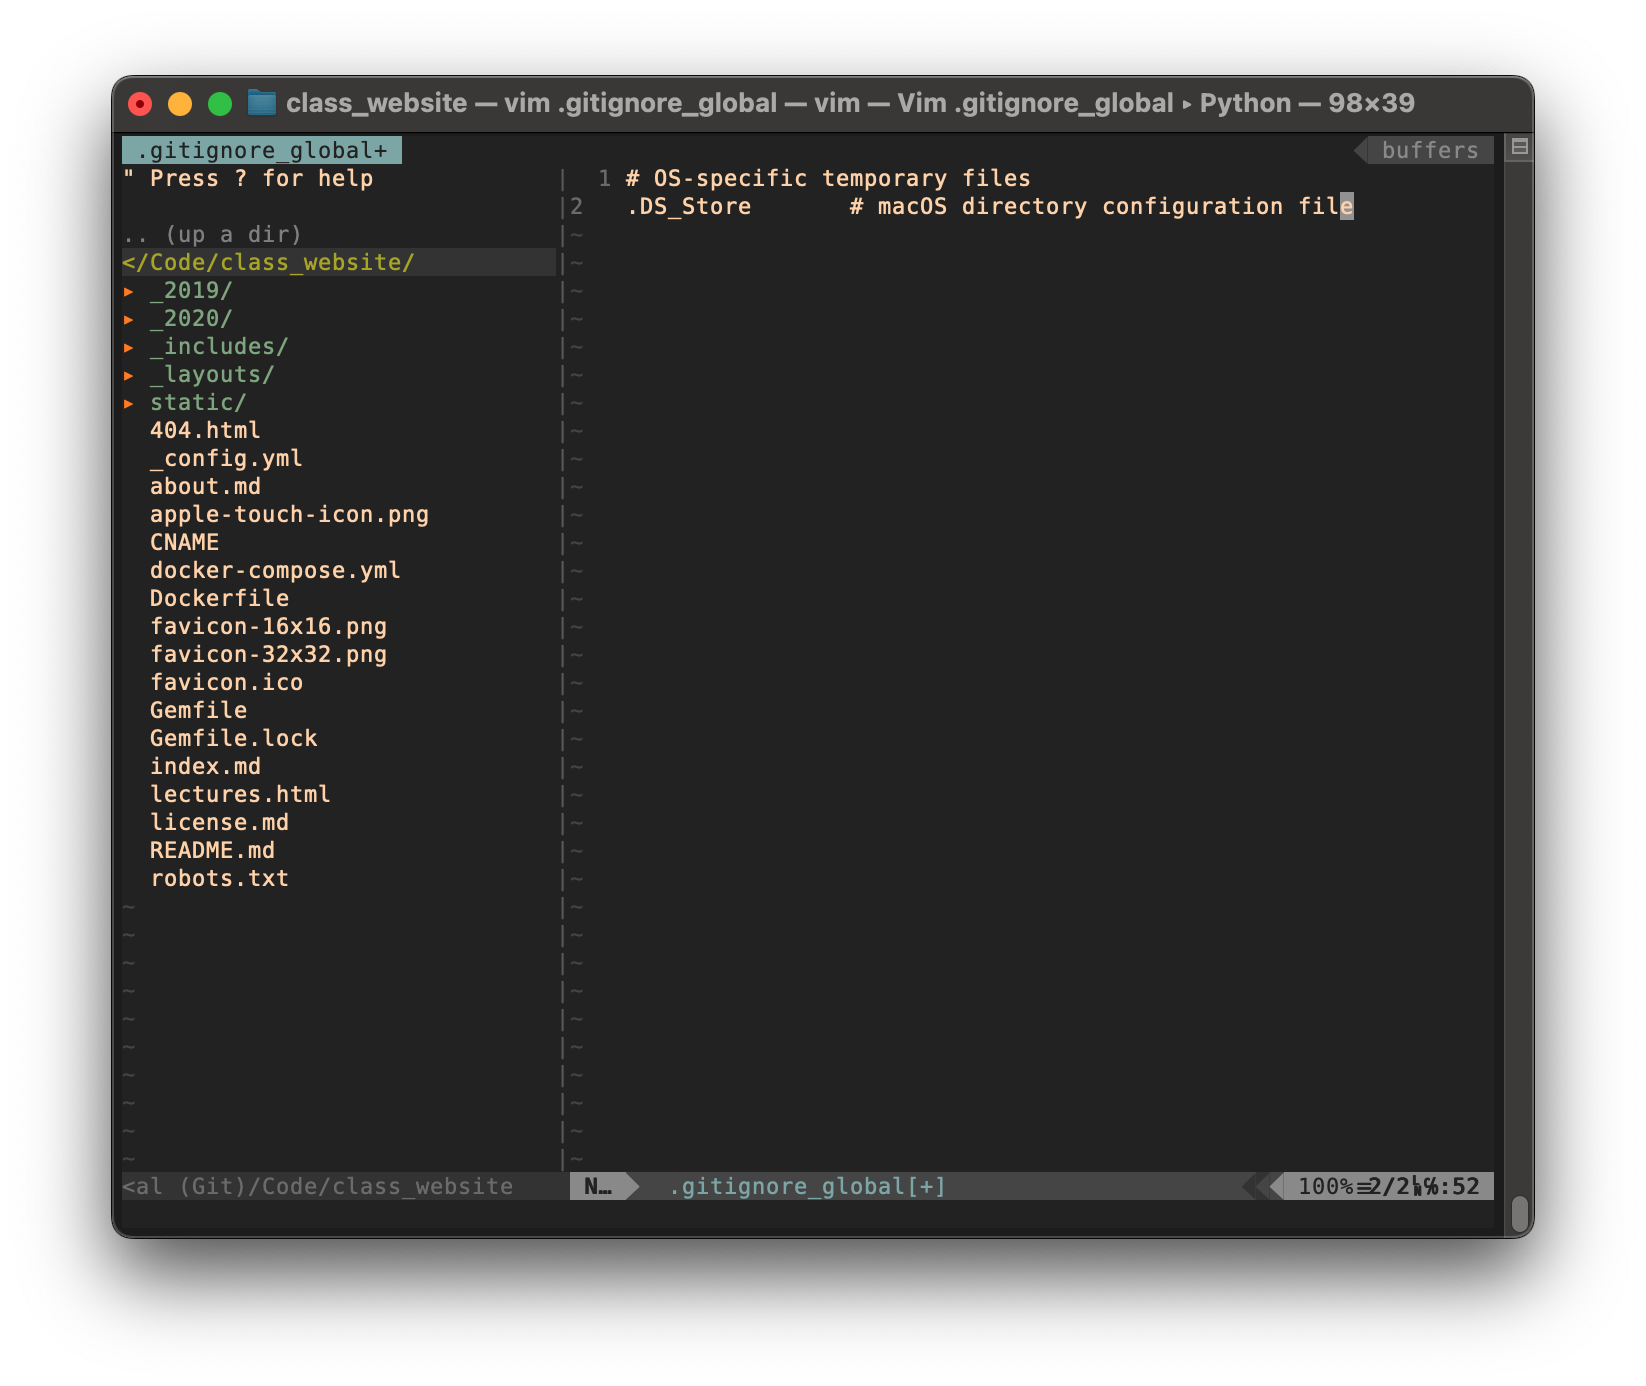Open robots.txt in the file tree

tap(219, 878)
